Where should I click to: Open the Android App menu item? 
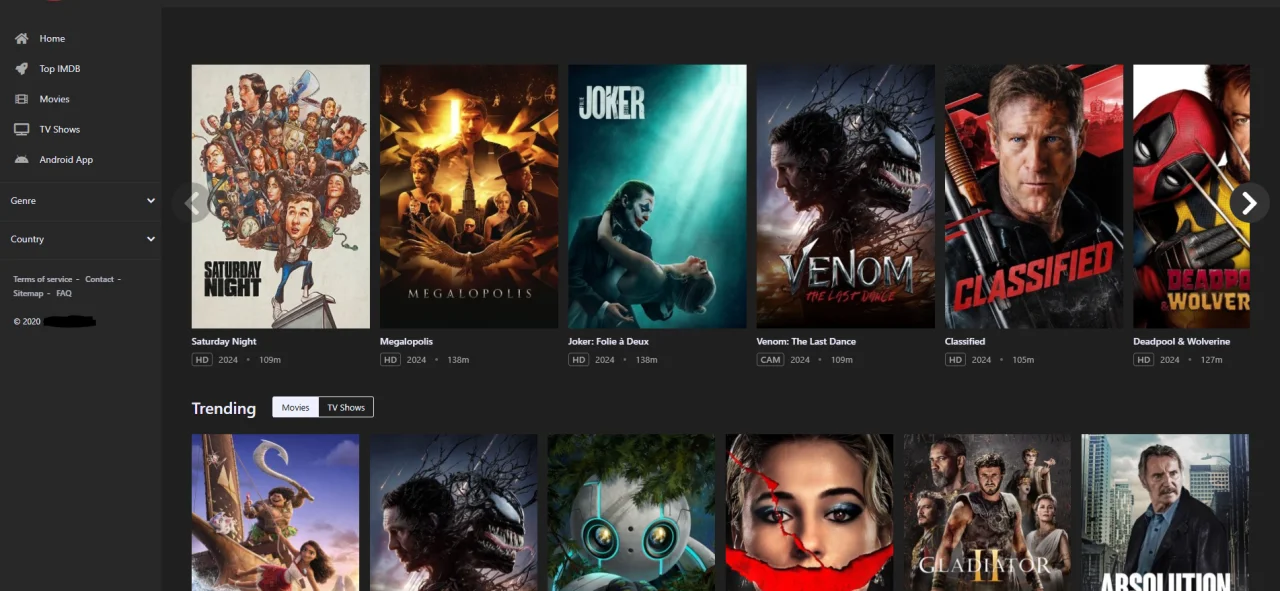click(66, 160)
